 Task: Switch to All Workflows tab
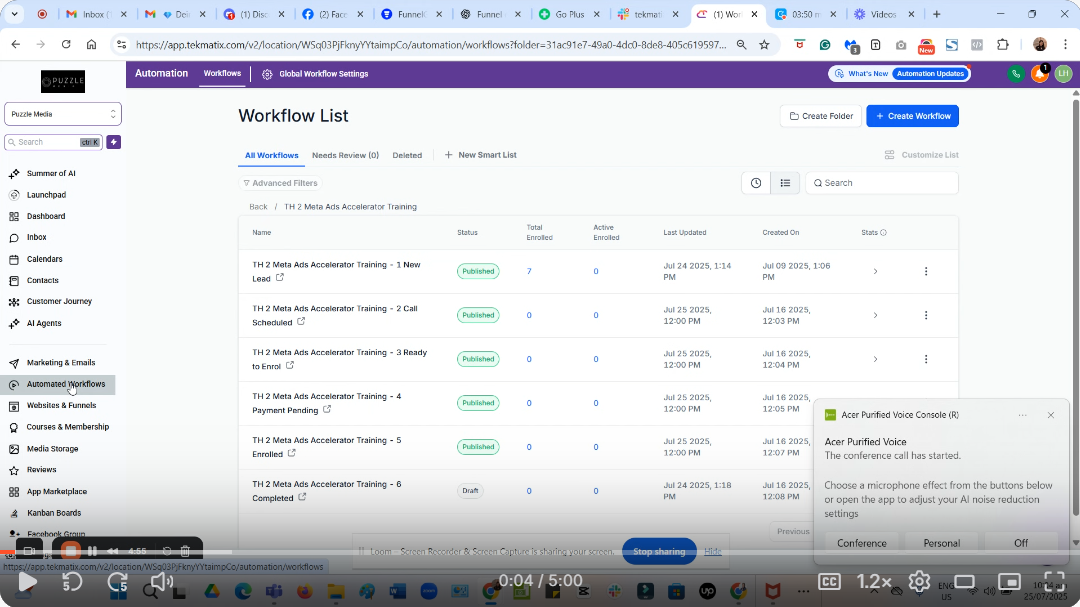(x=271, y=156)
